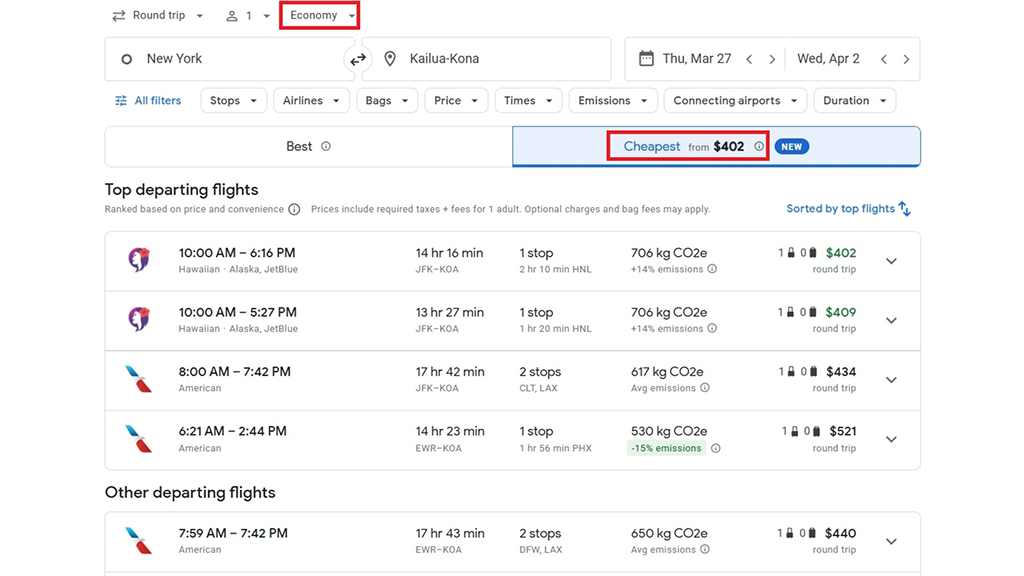The width and height of the screenshot is (1024, 576).
Task: Open the Connecting airports filter dropdown
Action: pyautogui.click(x=735, y=101)
